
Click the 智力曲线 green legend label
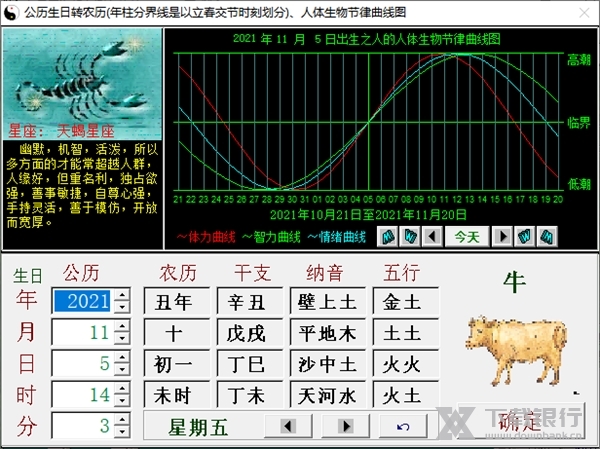(x=271, y=237)
